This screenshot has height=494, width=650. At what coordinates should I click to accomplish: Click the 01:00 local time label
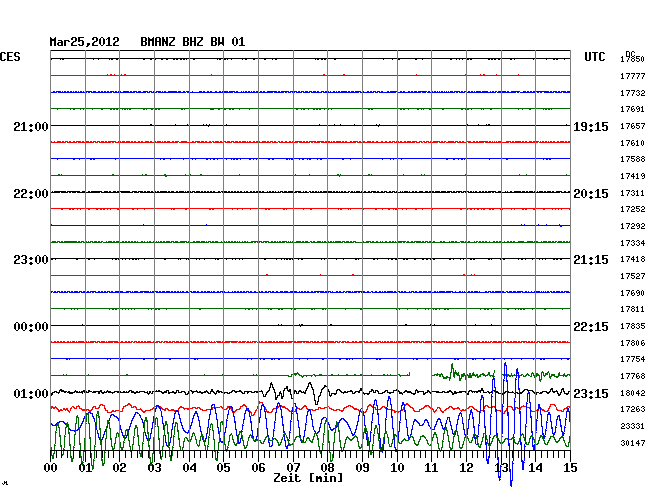pos(31,393)
